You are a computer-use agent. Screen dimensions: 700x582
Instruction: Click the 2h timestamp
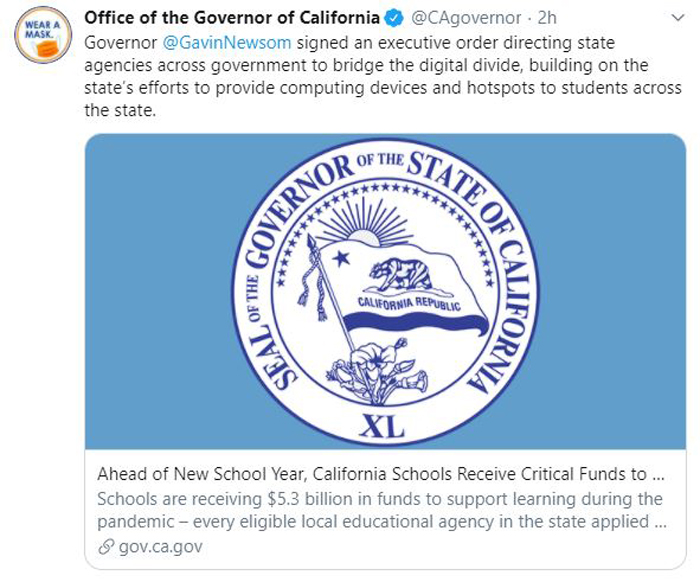tap(547, 18)
